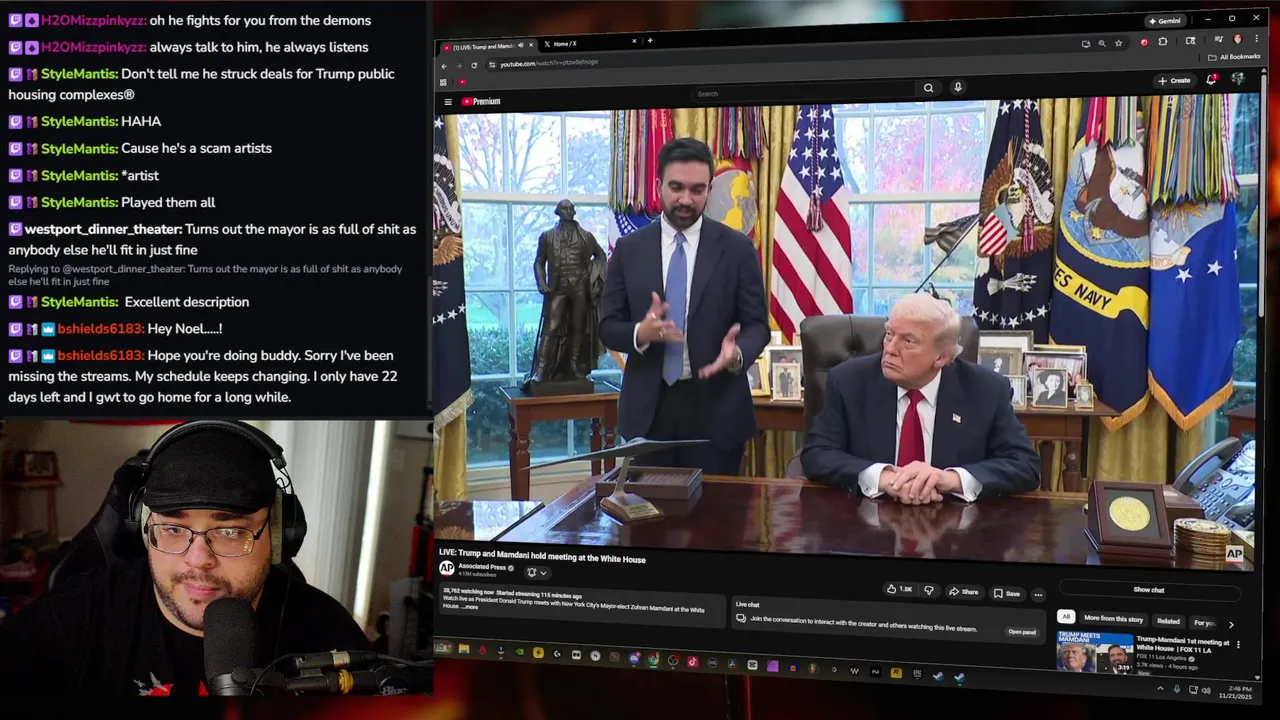
Task: Select the All filter chip
Action: pos(1066,617)
